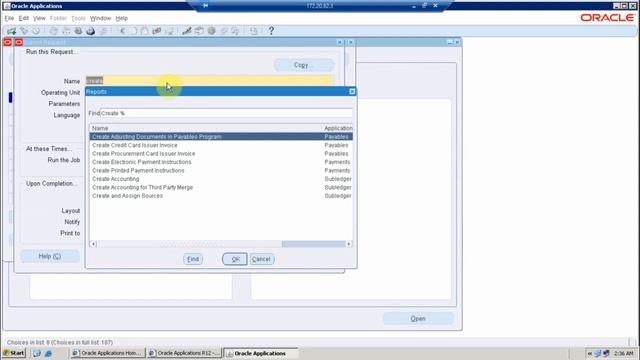Click the Open button in background window
Viewport: 640px width, 360px height.
418,319
